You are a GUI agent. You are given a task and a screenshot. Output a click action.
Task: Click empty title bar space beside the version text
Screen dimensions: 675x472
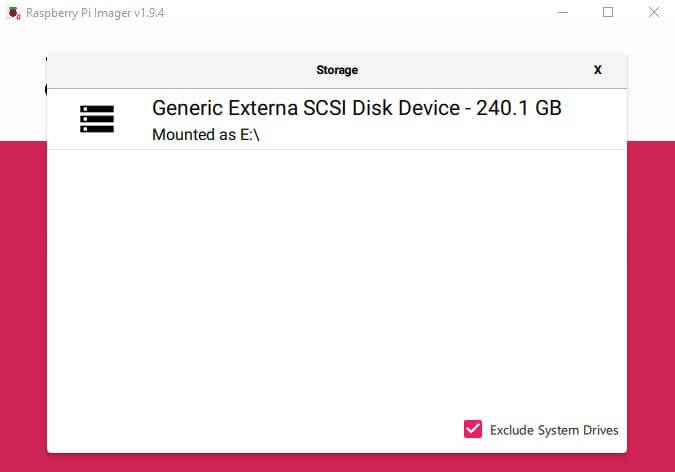click(x=350, y=13)
